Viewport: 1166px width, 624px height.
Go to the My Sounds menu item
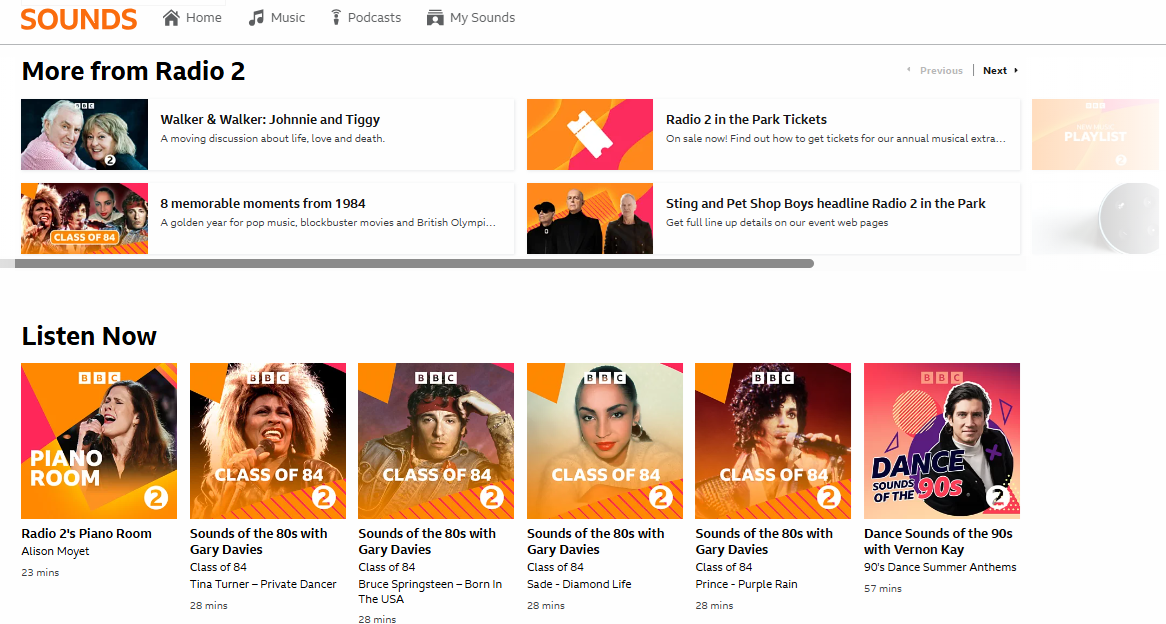point(482,18)
